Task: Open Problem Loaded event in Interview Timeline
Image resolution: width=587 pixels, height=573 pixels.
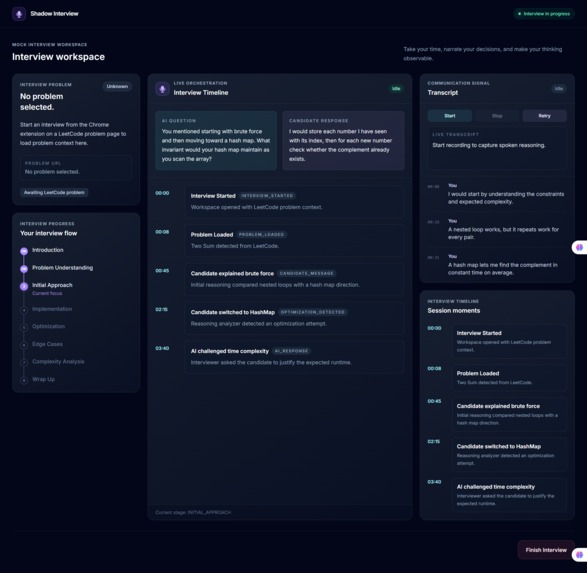Action: (294, 240)
